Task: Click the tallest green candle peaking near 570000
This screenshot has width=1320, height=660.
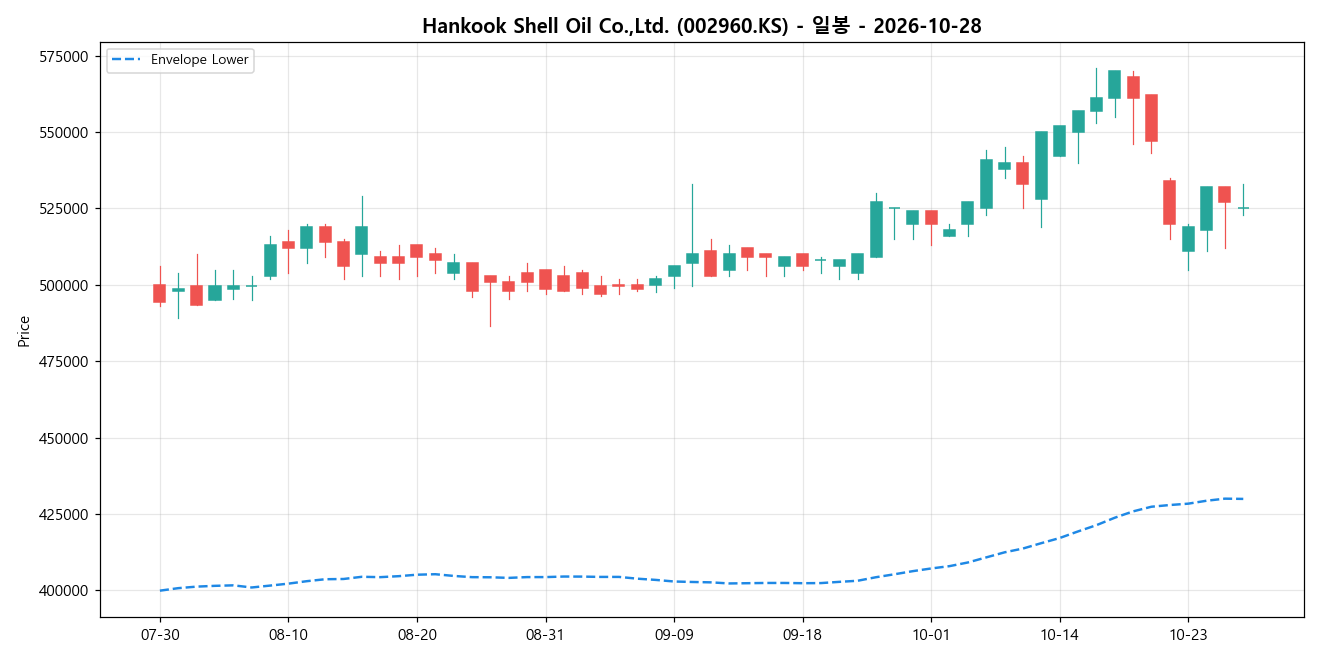Action: coord(1114,84)
